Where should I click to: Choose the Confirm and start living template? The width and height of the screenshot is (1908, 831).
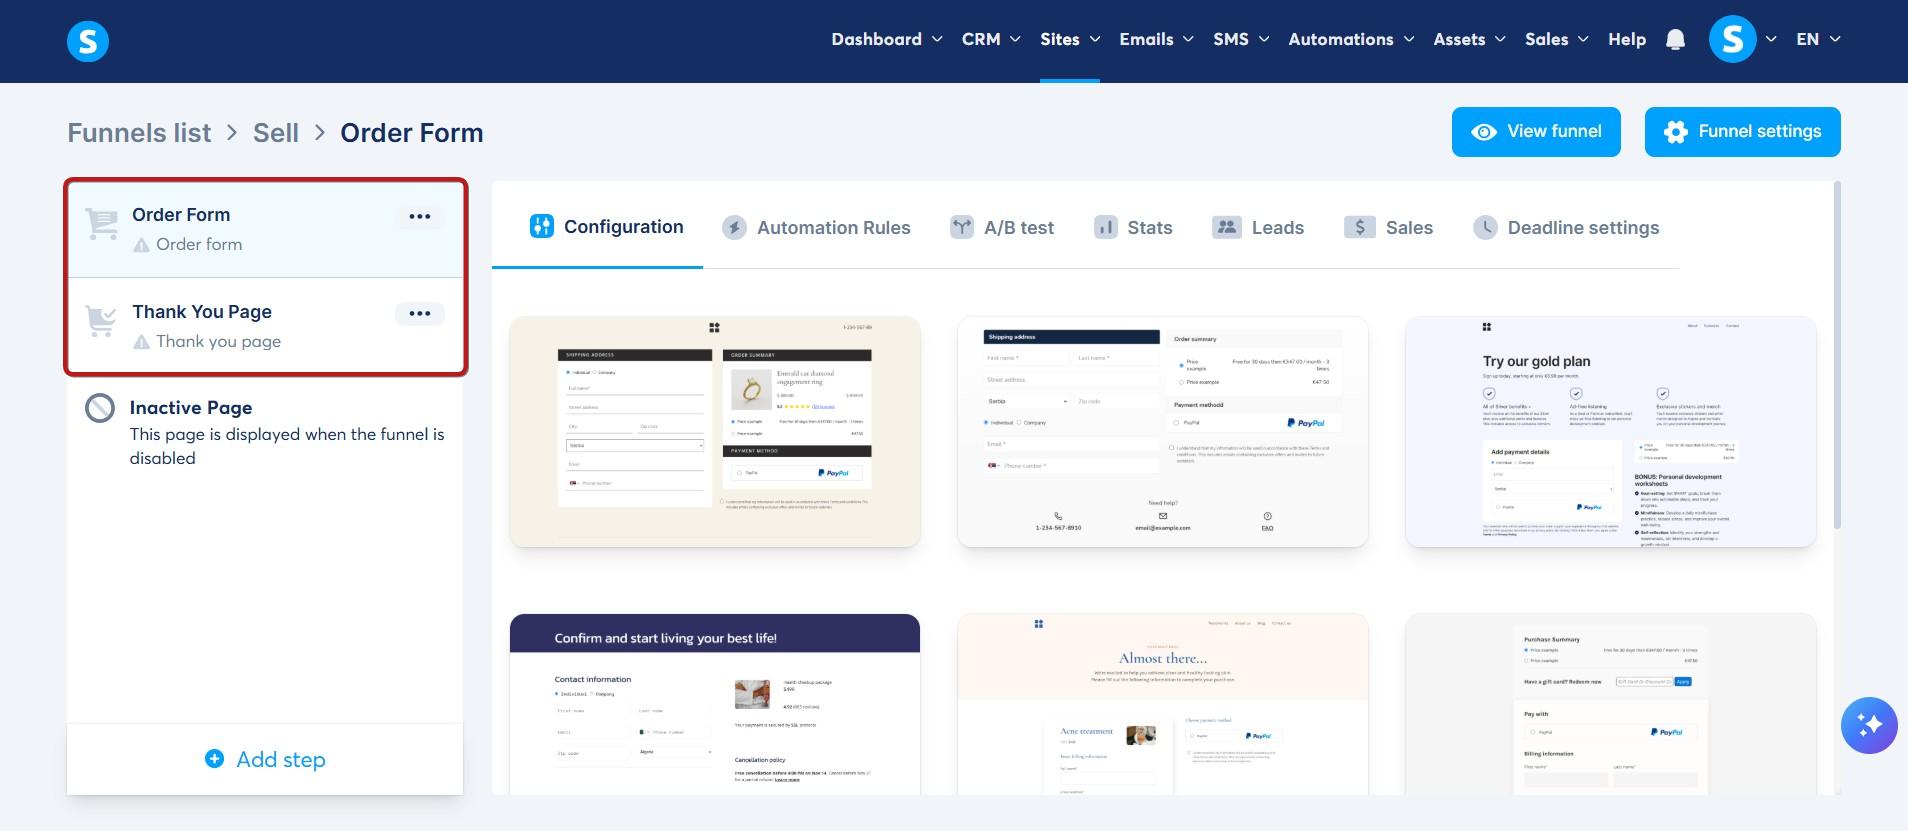pos(715,705)
